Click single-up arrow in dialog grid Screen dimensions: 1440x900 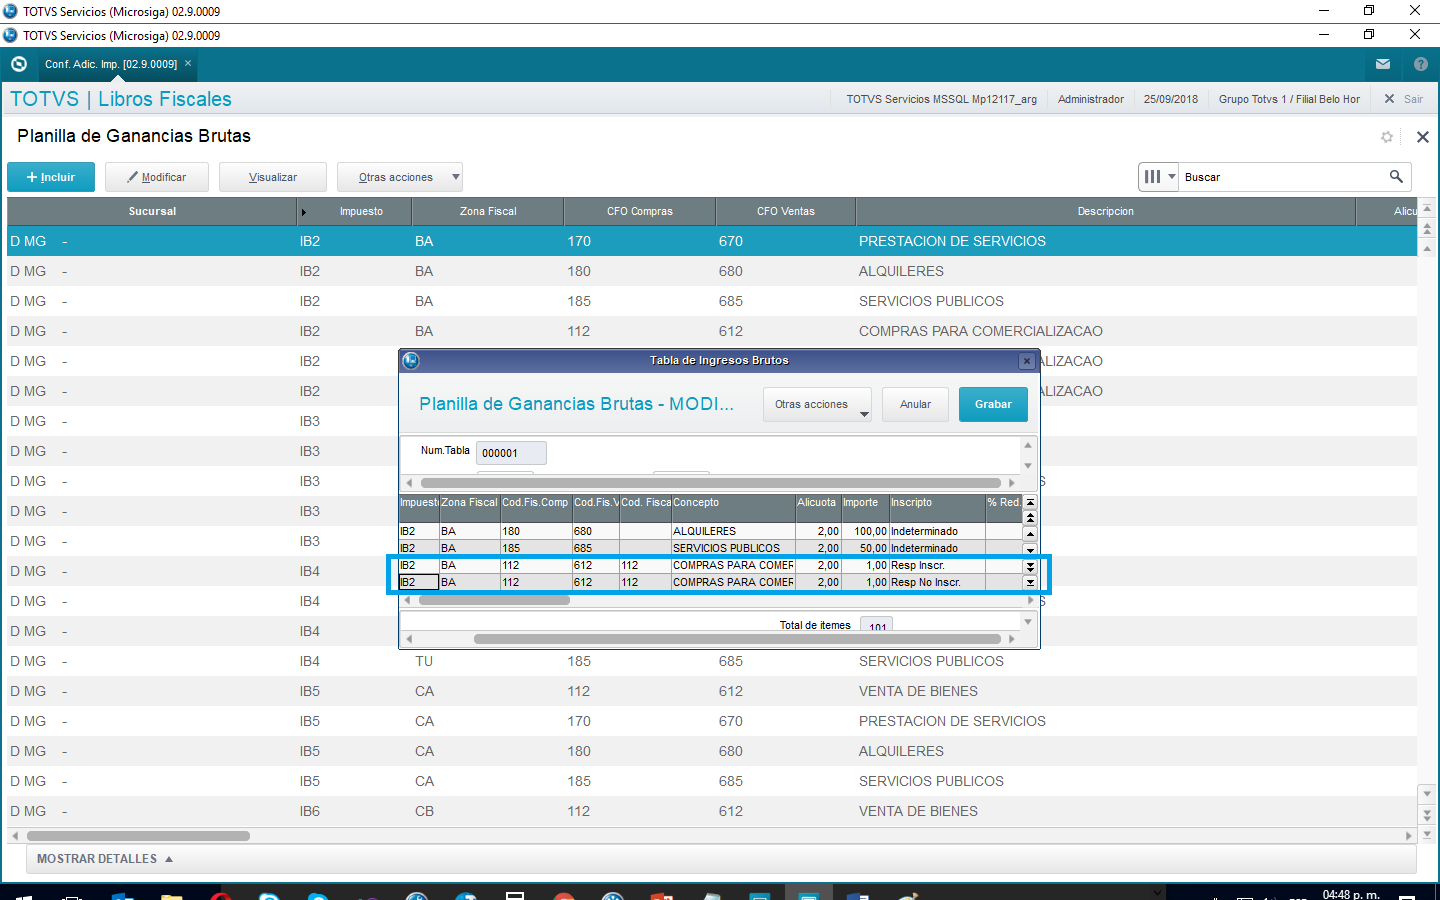pos(1030,533)
